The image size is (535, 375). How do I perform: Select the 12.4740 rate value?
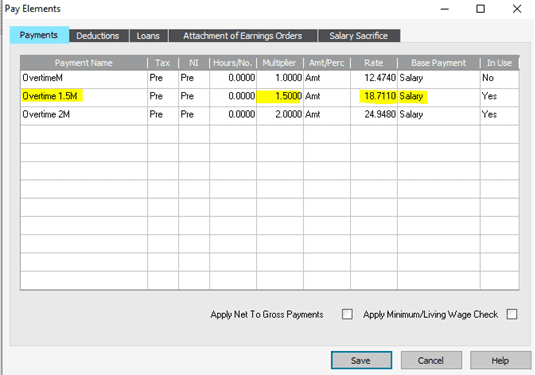click(374, 78)
